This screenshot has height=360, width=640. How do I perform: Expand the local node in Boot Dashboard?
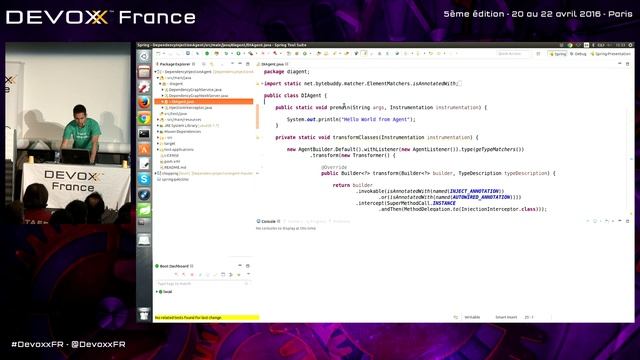157,292
